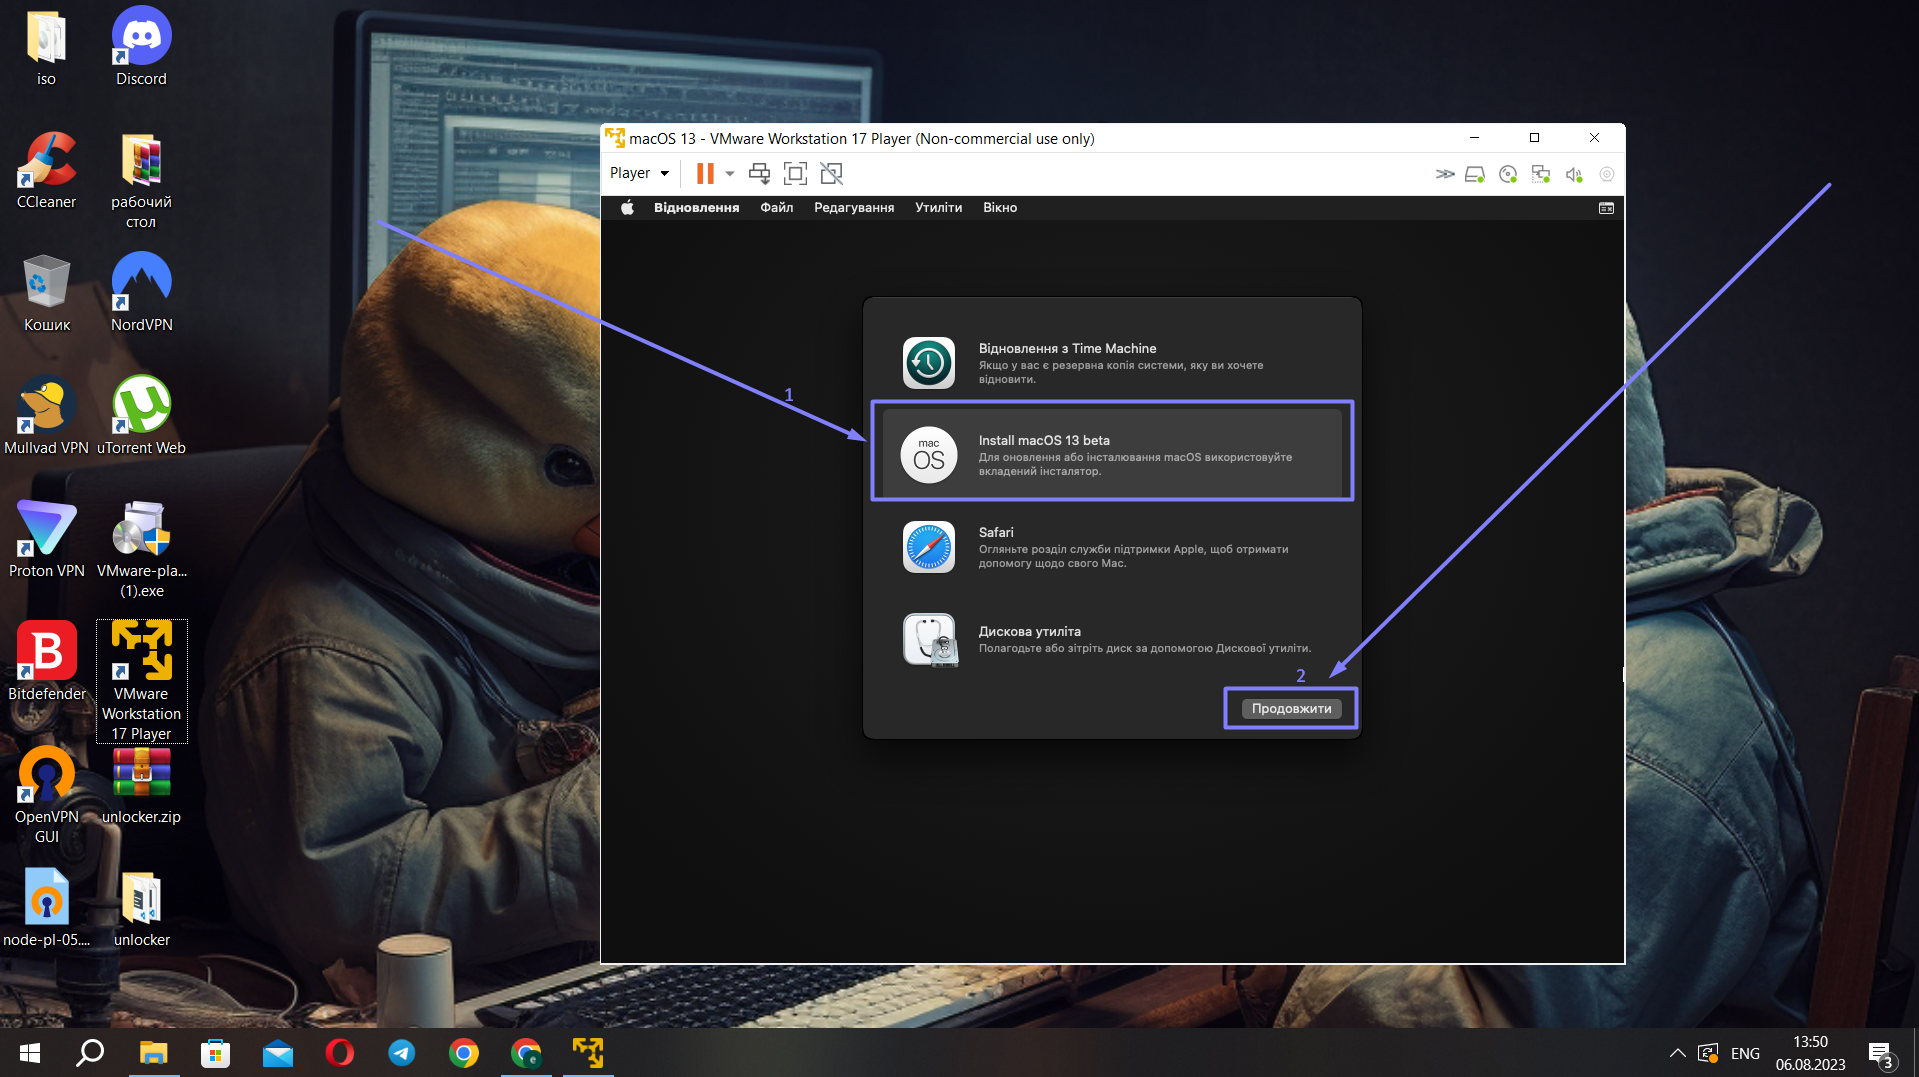
Task: Open Telegram from taskbar
Action: pos(401,1053)
